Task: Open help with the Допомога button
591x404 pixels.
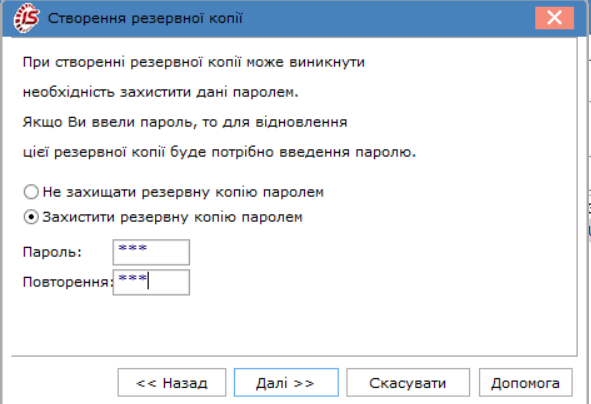Action: [x=525, y=383]
